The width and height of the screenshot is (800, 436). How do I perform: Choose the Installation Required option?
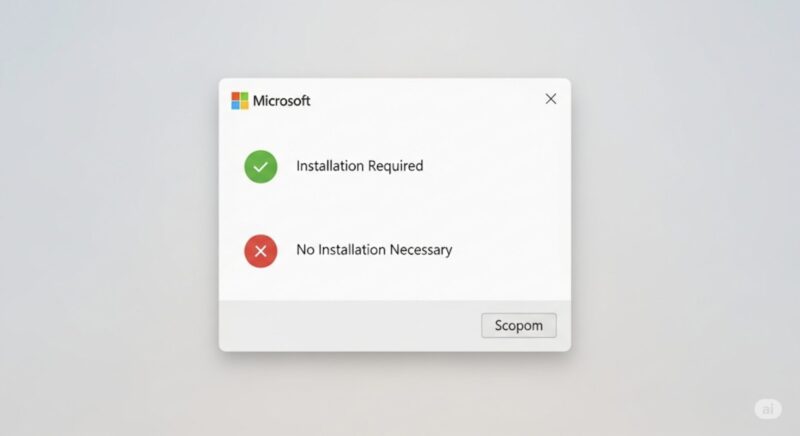334,167
